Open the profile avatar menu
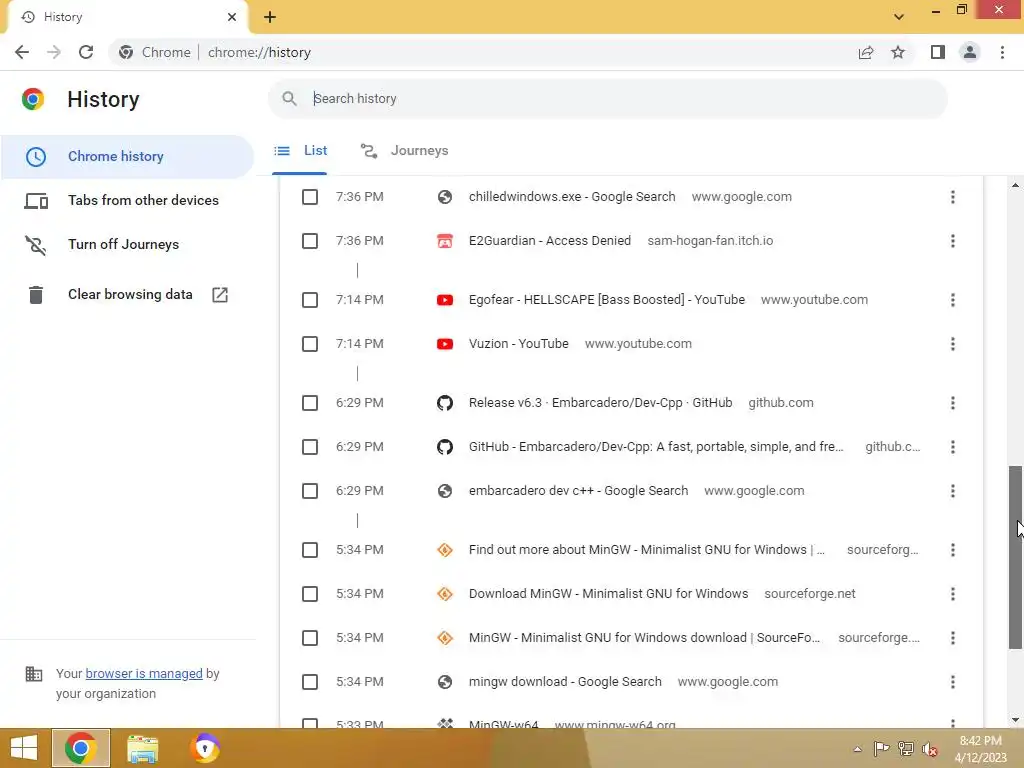The width and height of the screenshot is (1024, 768). click(970, 52)
